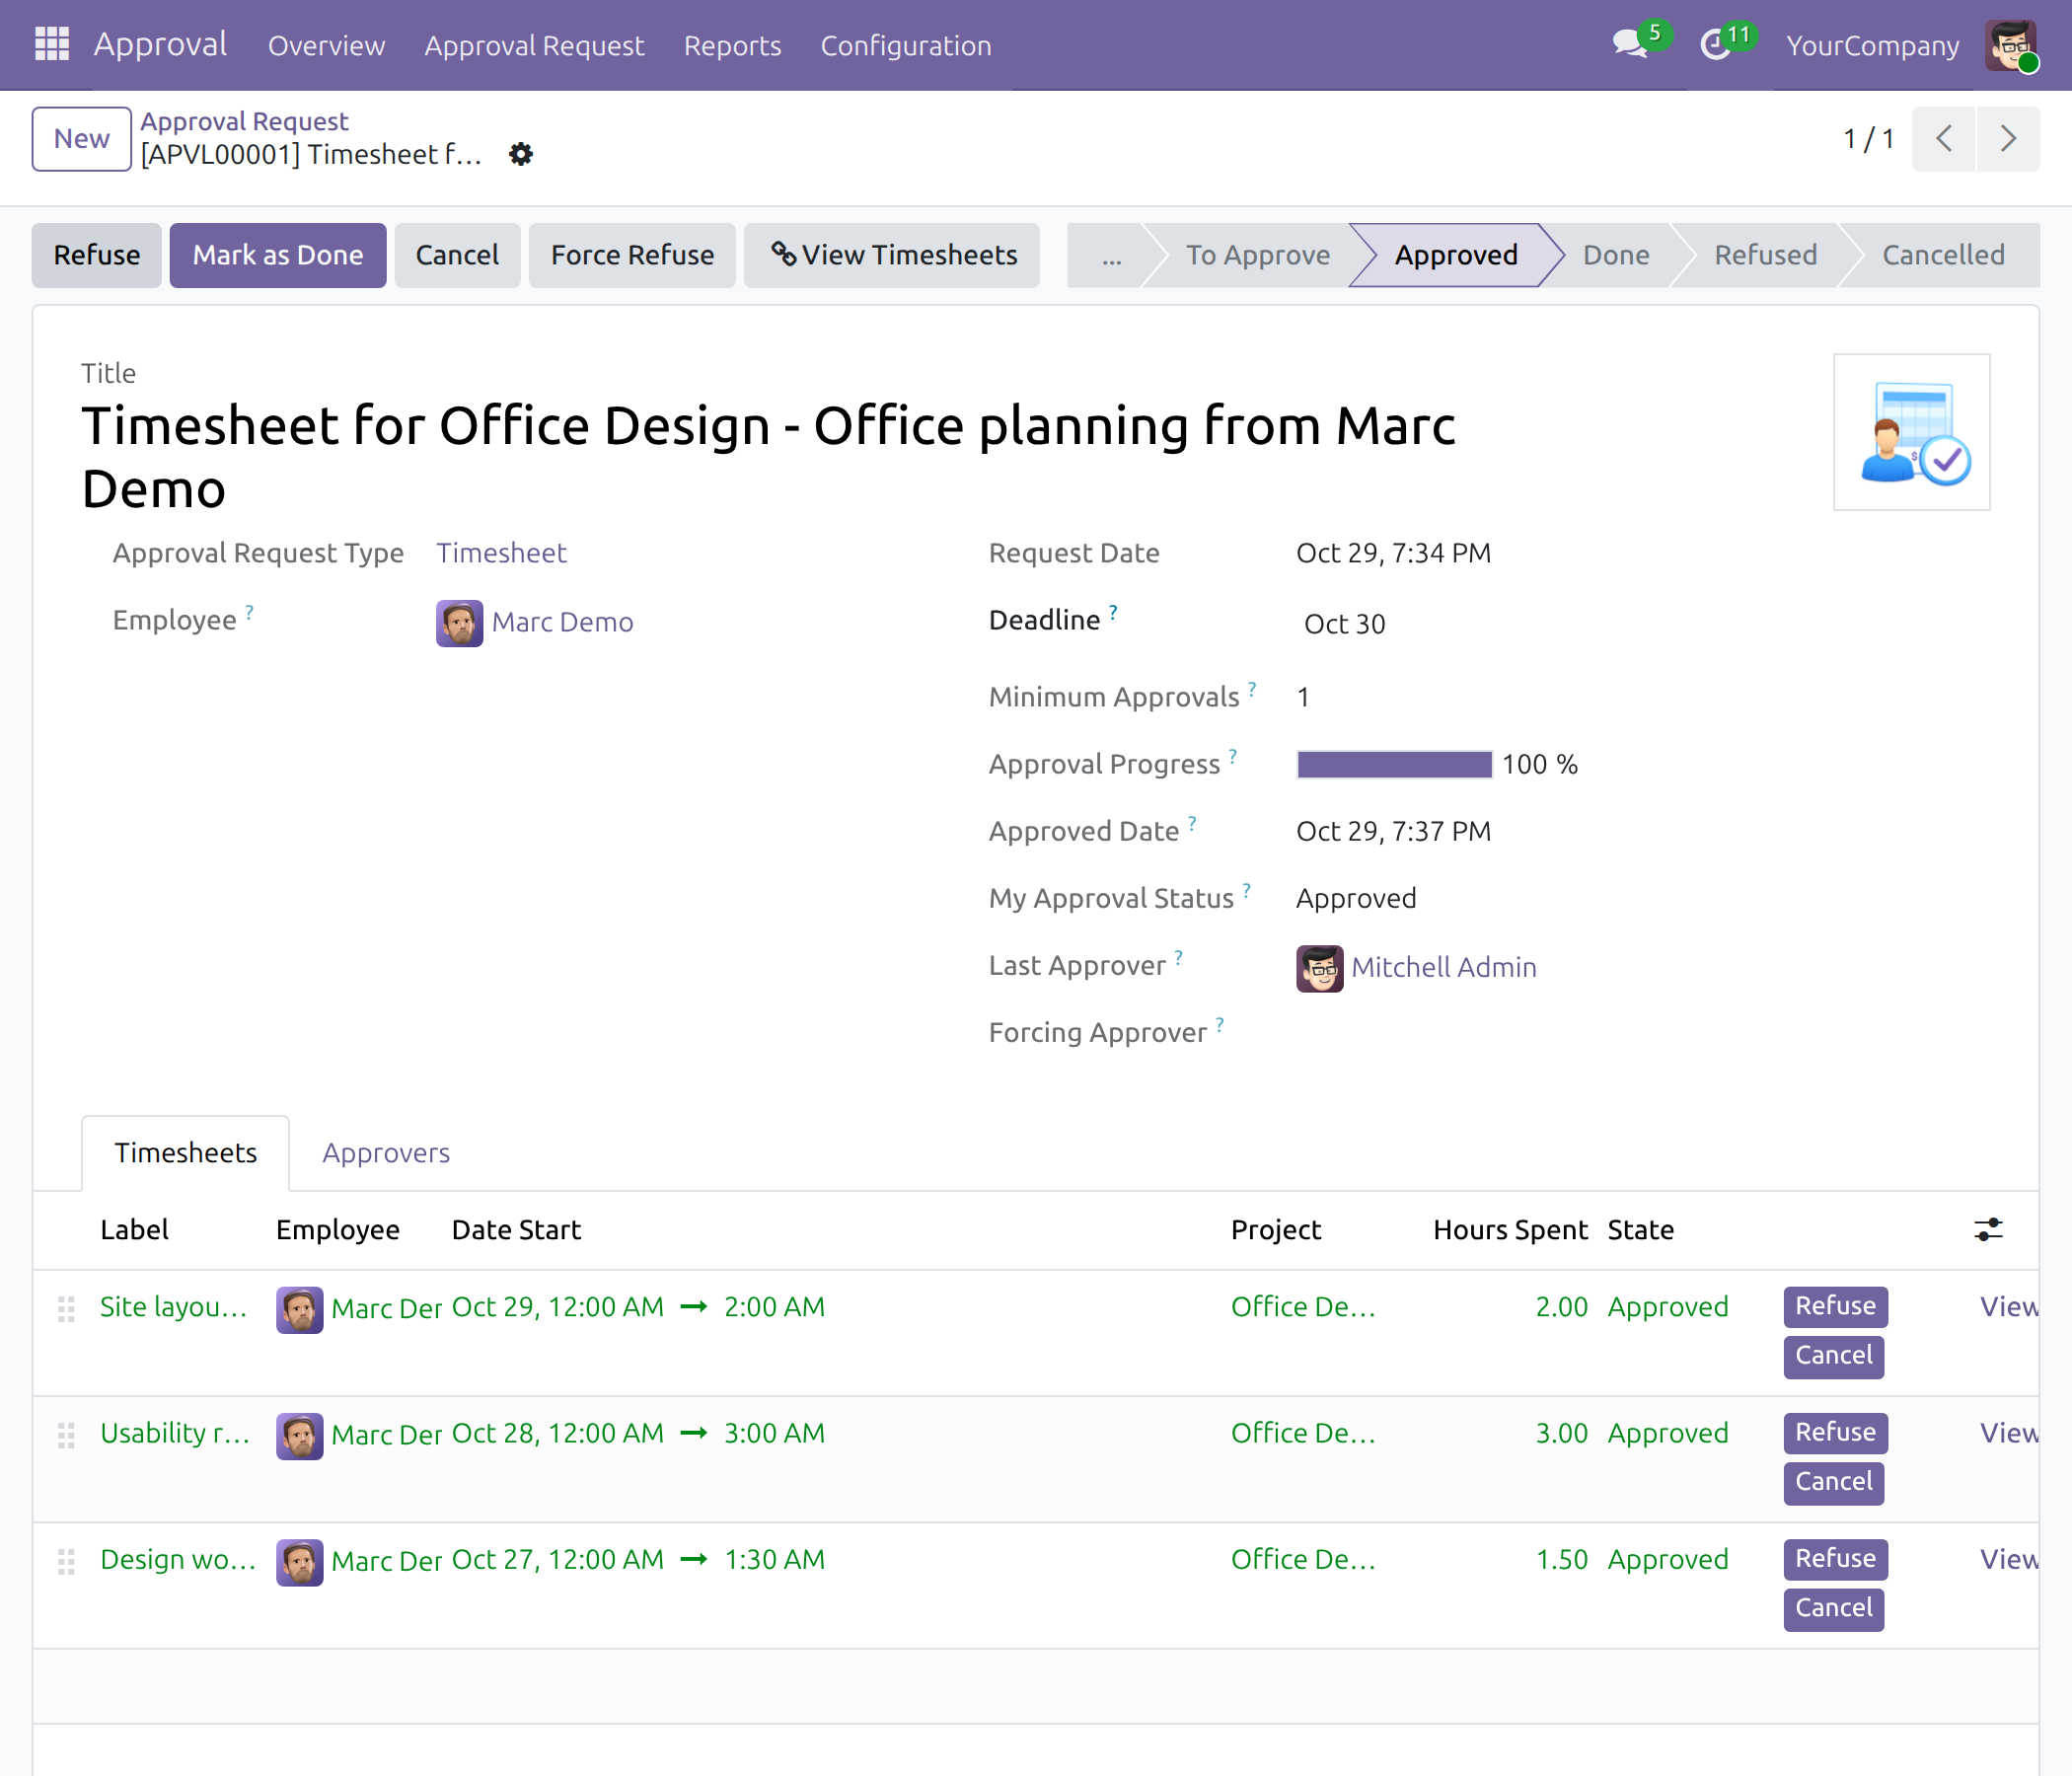Viewport: 2072px width, 1776px height.
Task: Switch to the Approvers tab
Action: tap(386, 1152)
